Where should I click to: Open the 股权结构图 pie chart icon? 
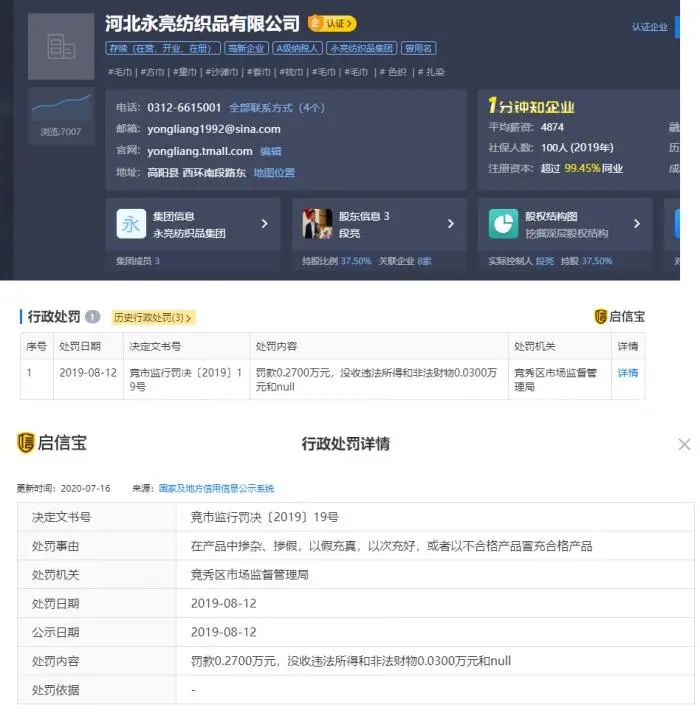click(503, 224)
